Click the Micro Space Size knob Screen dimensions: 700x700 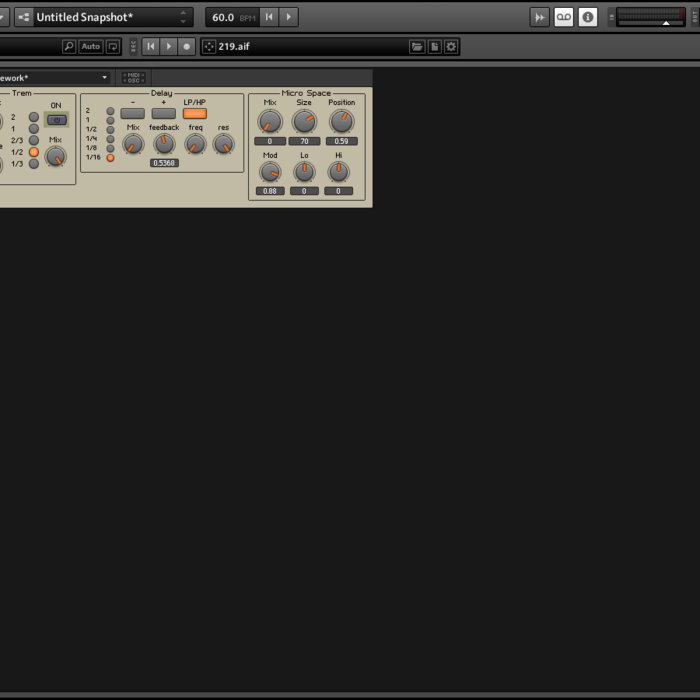pos(304,121)
